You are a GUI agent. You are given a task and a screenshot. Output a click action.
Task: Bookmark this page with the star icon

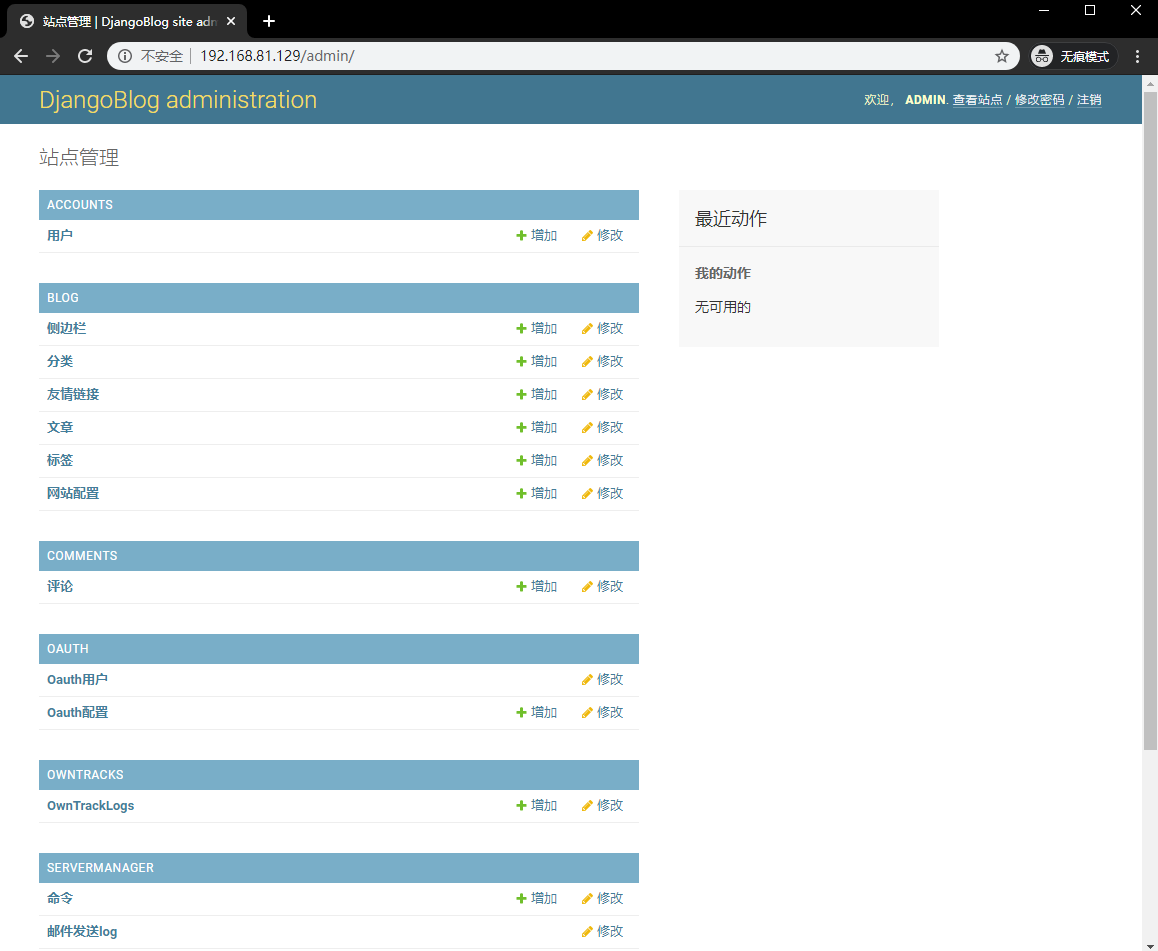[1001, 56]
